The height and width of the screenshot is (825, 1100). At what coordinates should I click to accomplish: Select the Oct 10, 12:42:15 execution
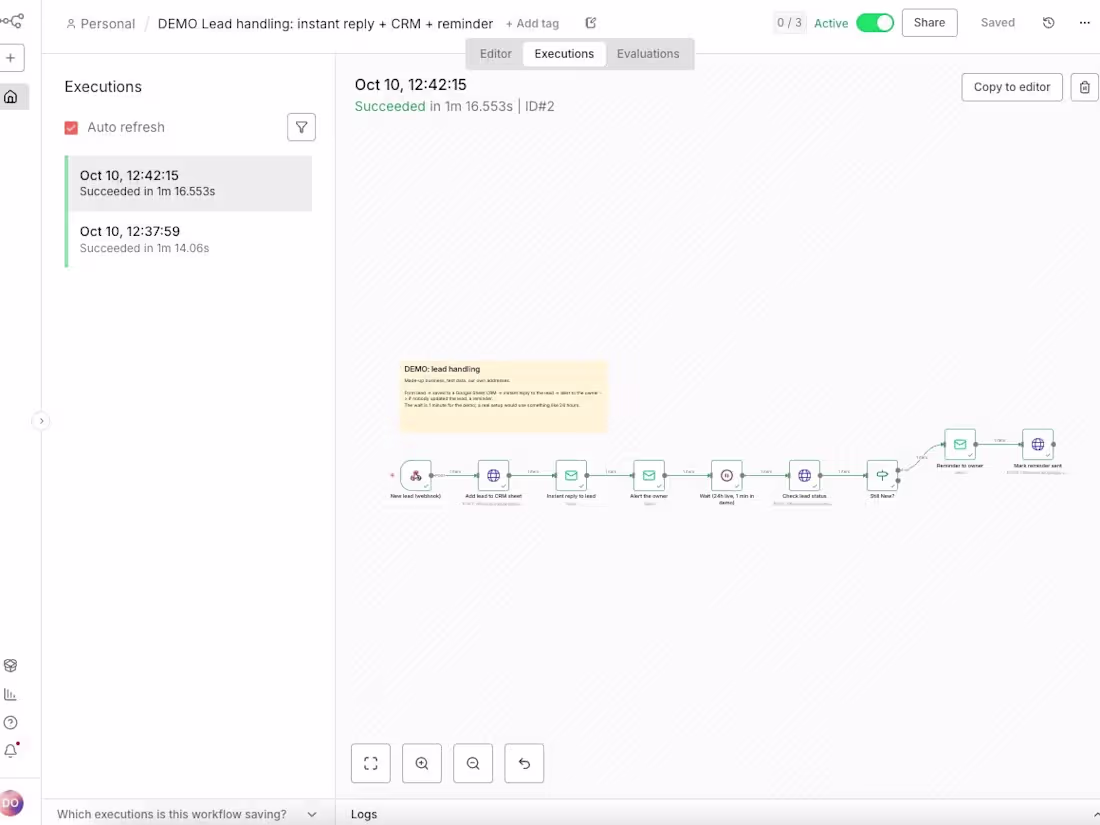coord(189,183)
